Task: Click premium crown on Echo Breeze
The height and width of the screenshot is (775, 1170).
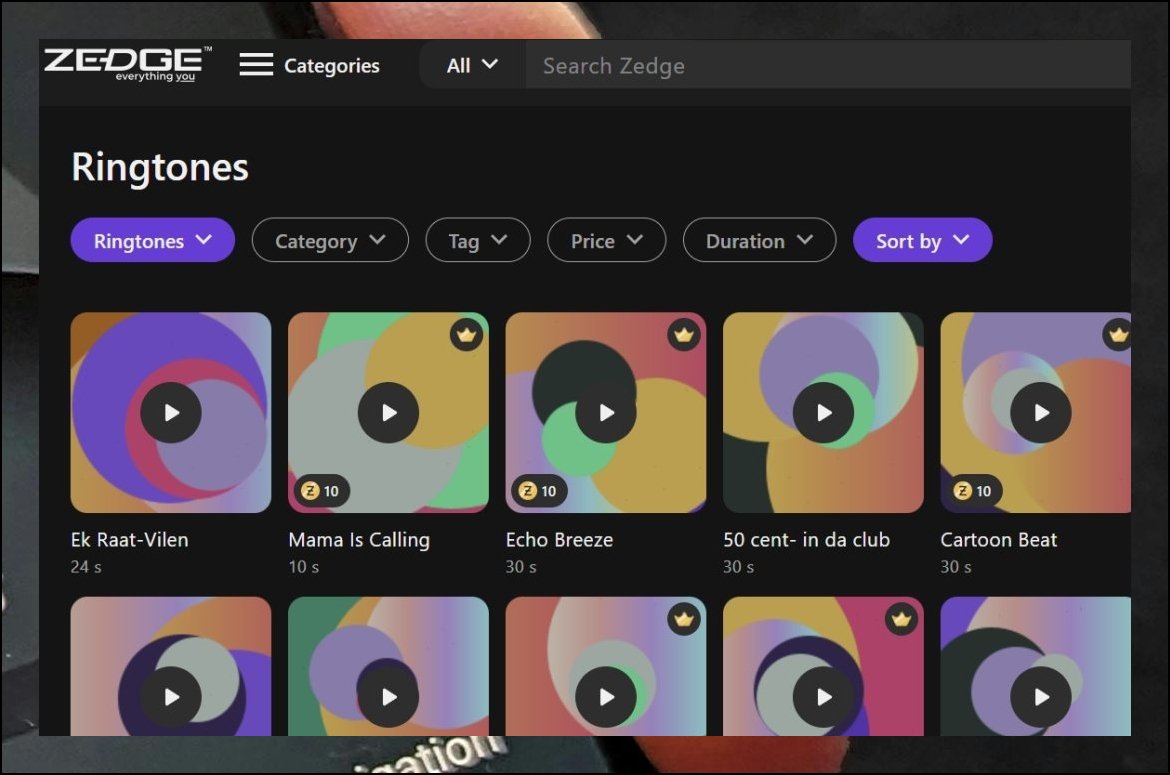Action: [x=683, y=335]
